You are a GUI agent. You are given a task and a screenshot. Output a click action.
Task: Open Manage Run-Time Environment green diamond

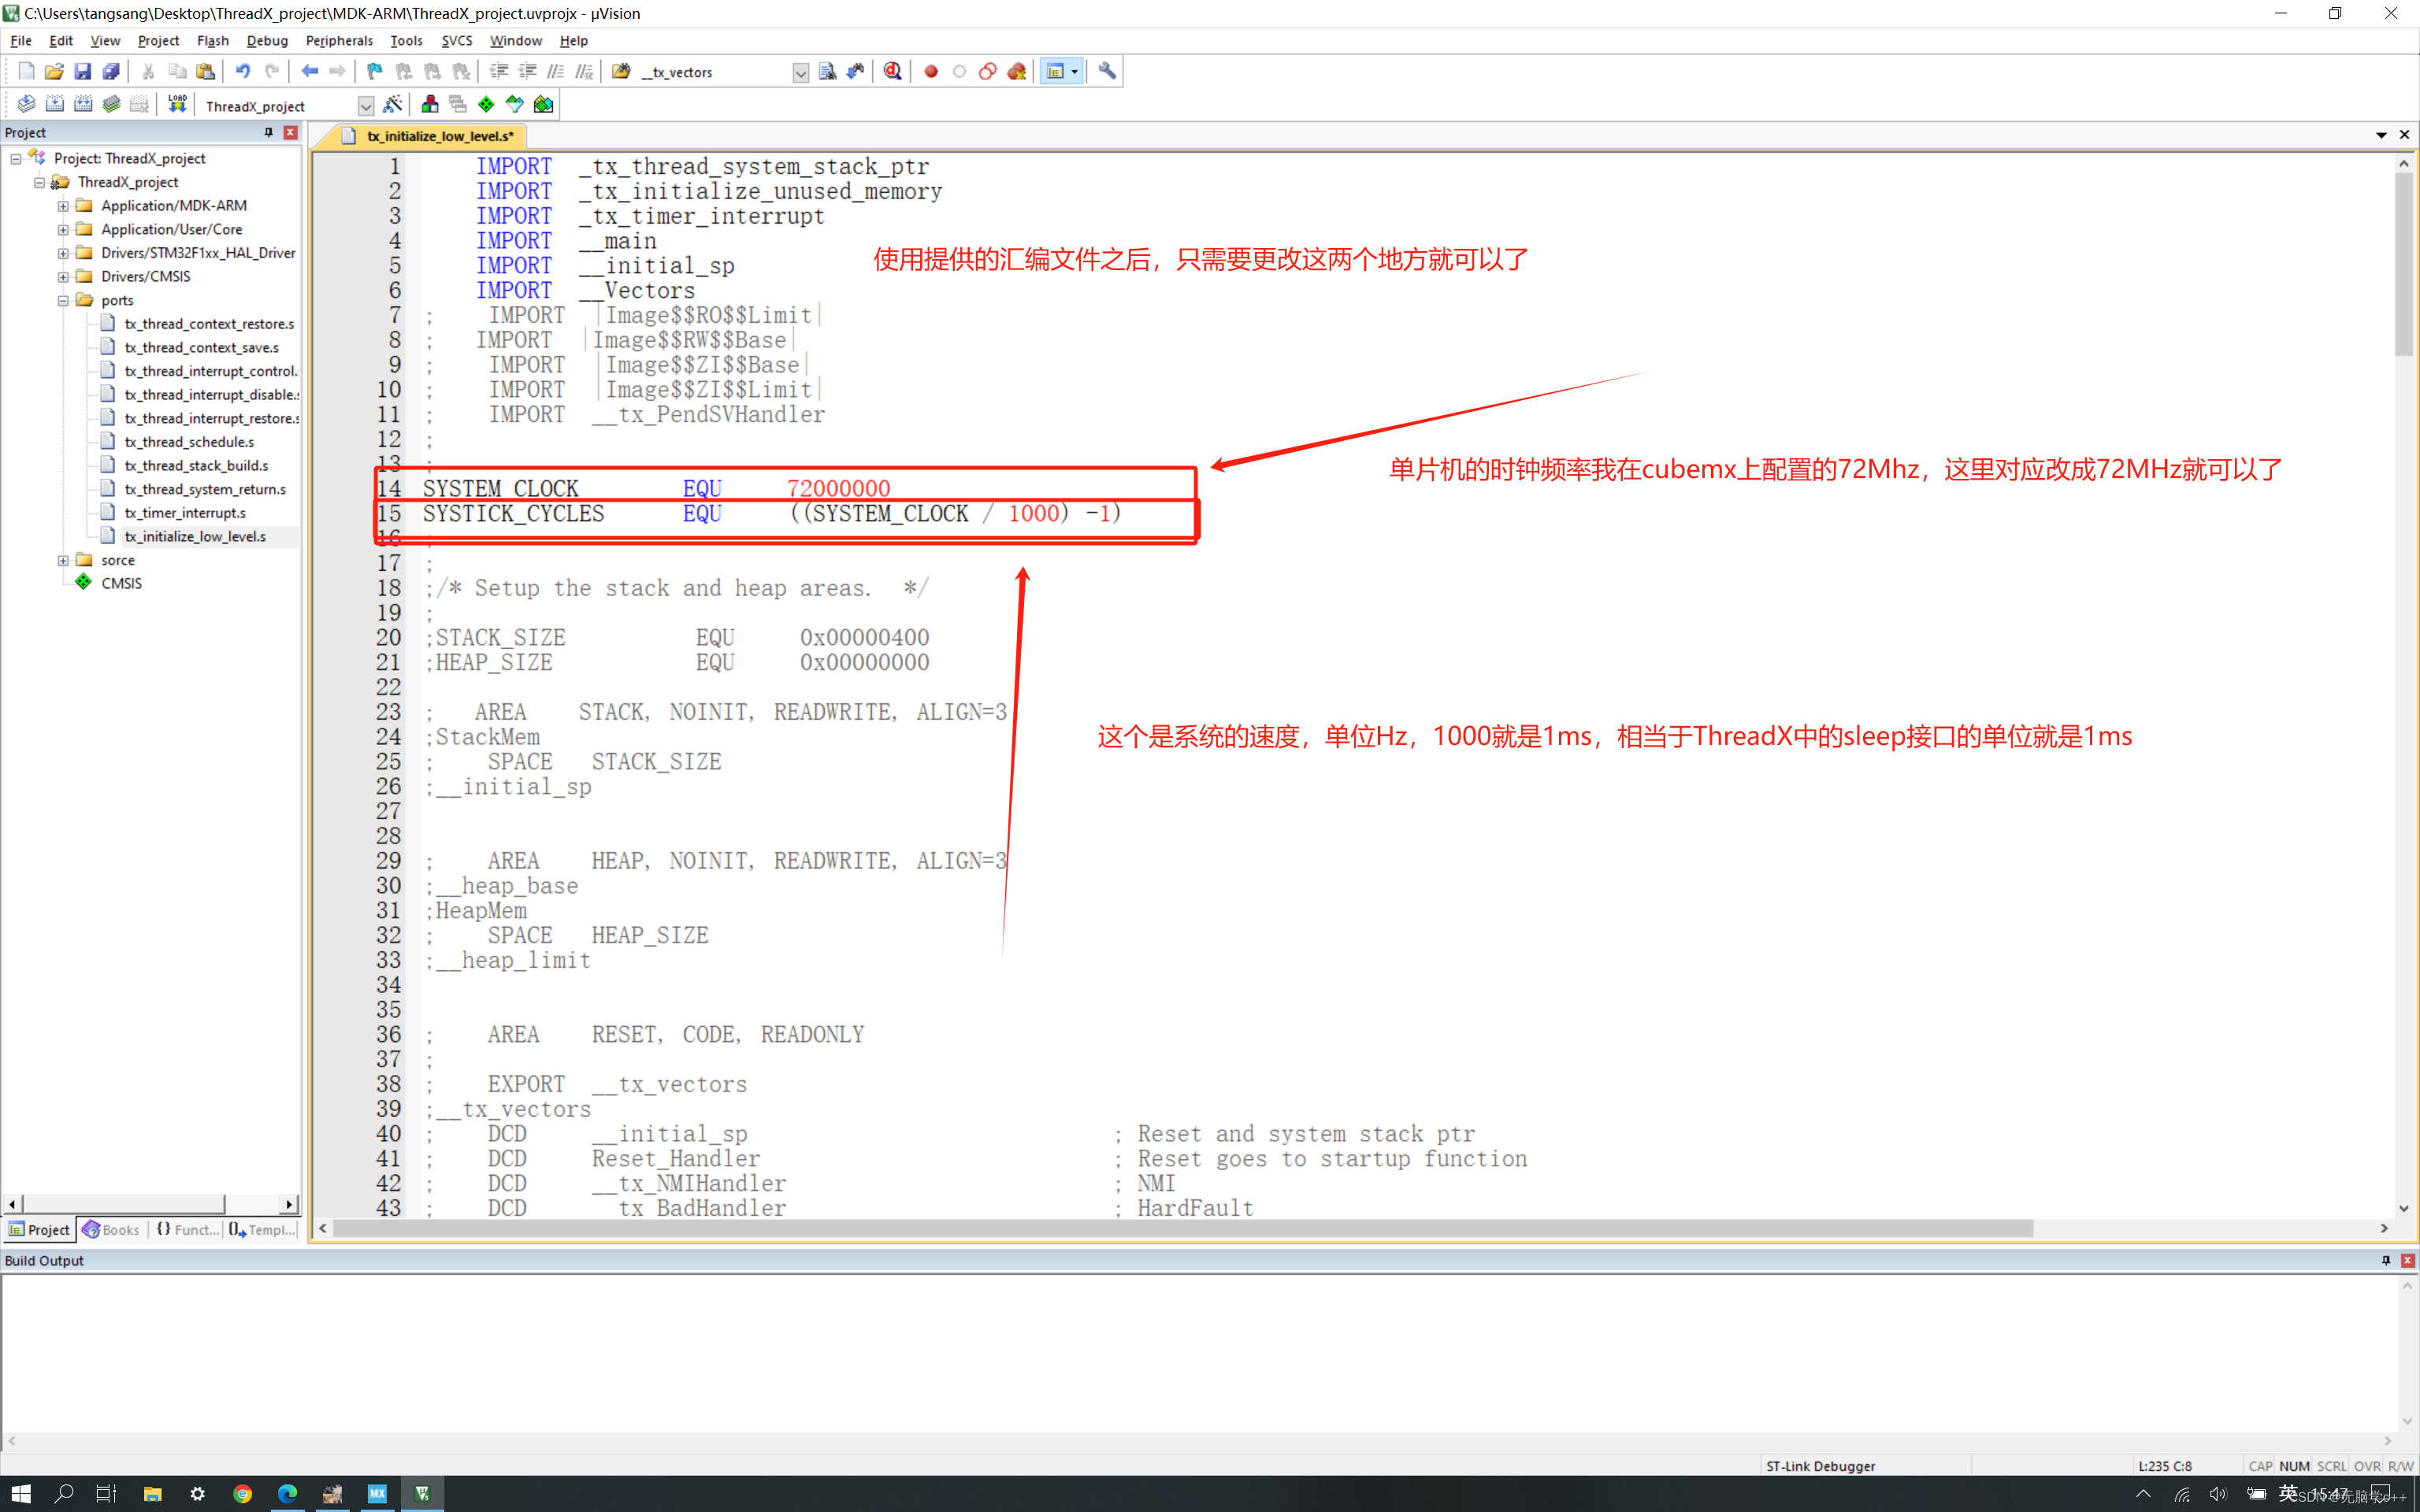[x=486, y=105]
